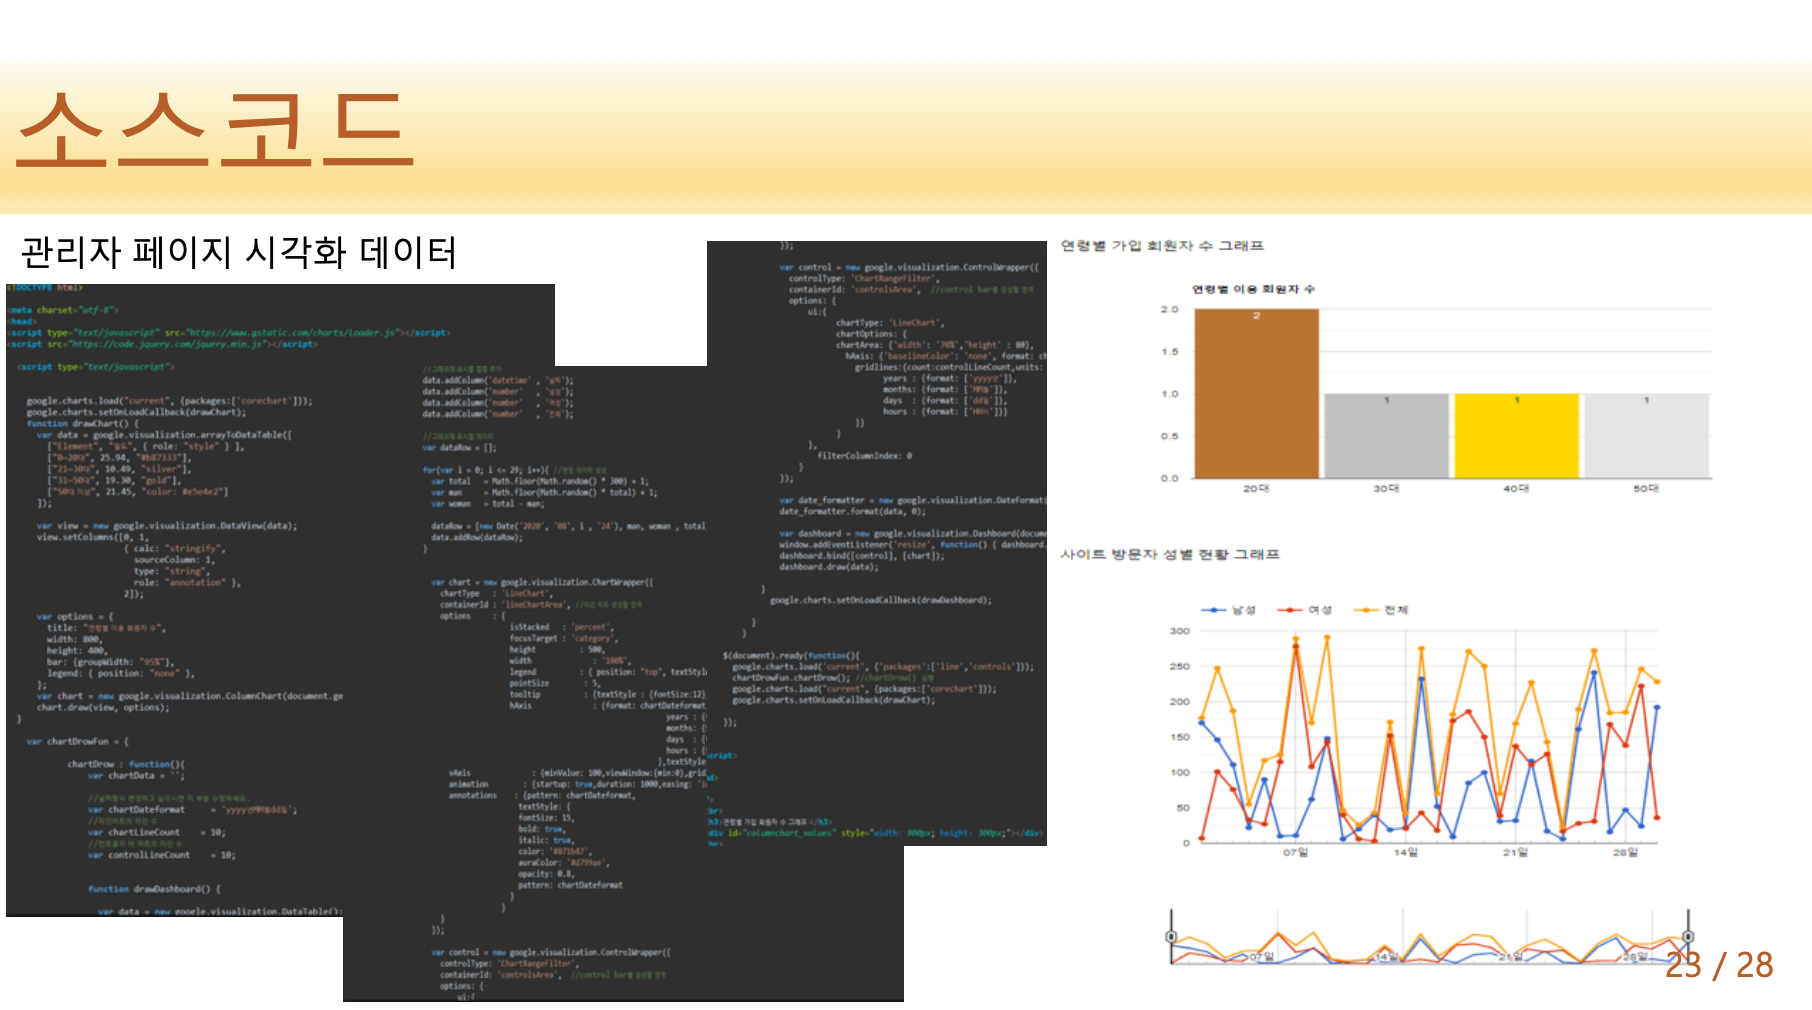Click the page number 23 / 28
The height and width of the screenshot is (1010, 1812).
1719,965
